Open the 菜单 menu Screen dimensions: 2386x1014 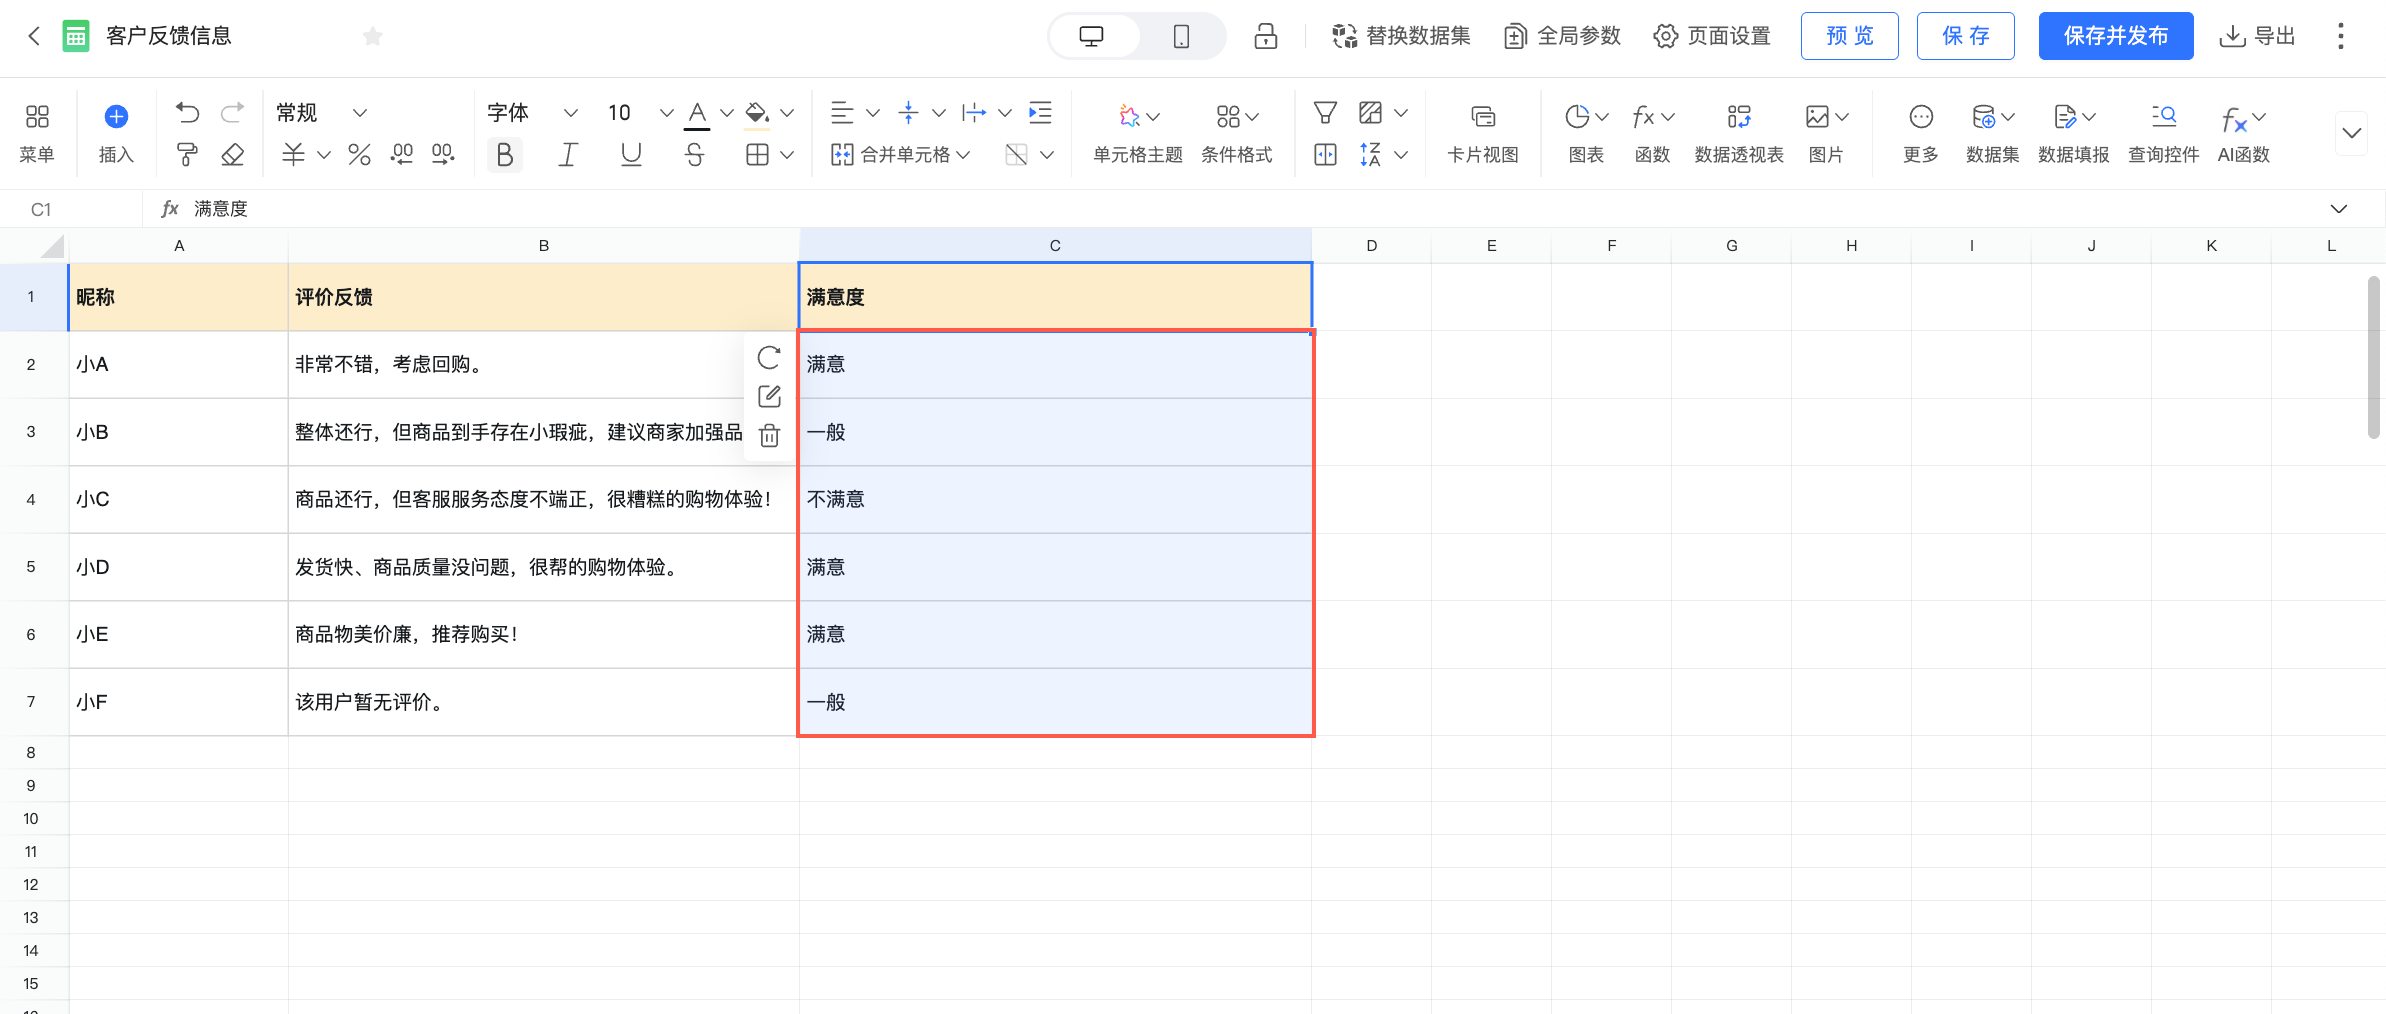click(37, 133)
